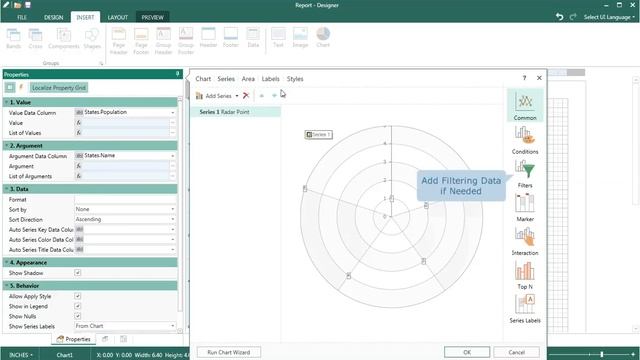Delete the selected series with red X
The width and height of the screenshot is (640, 360).
[246, 96]
